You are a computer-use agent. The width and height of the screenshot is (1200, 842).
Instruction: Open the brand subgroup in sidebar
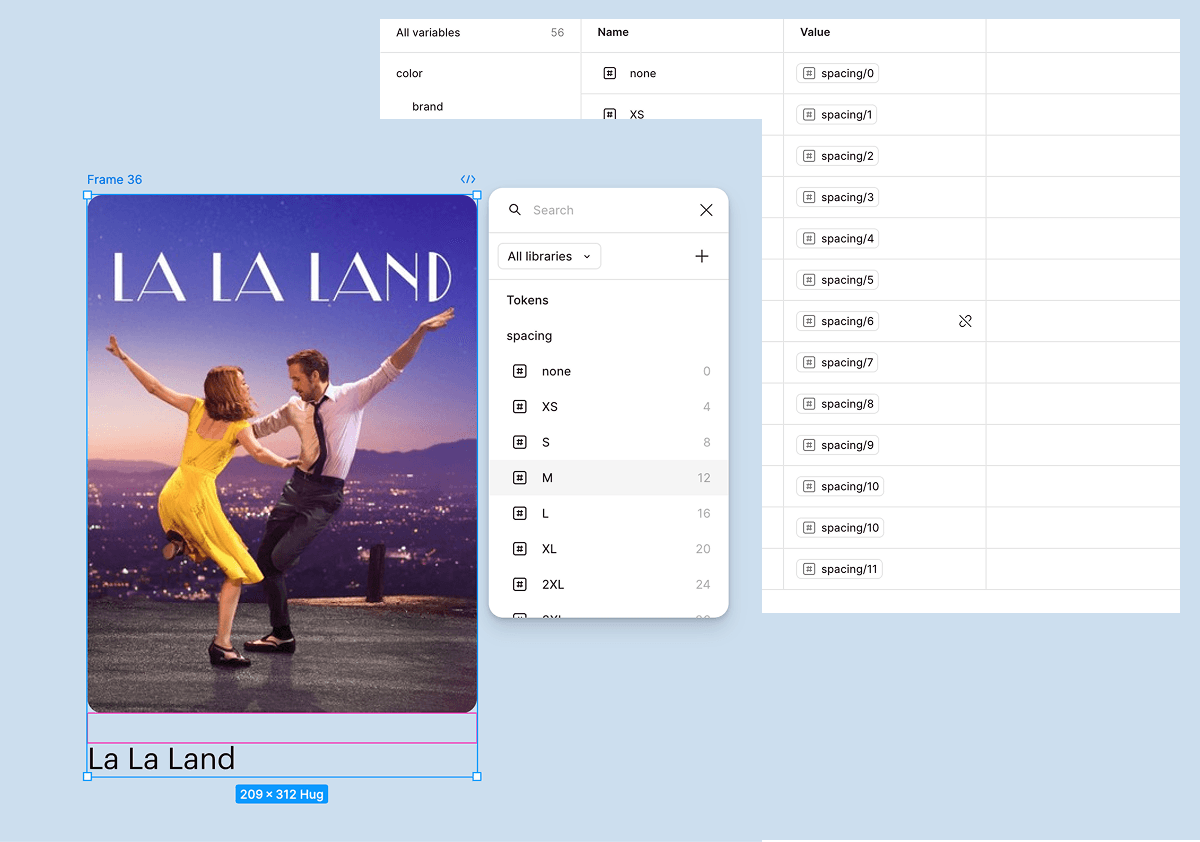coord(427,106)
